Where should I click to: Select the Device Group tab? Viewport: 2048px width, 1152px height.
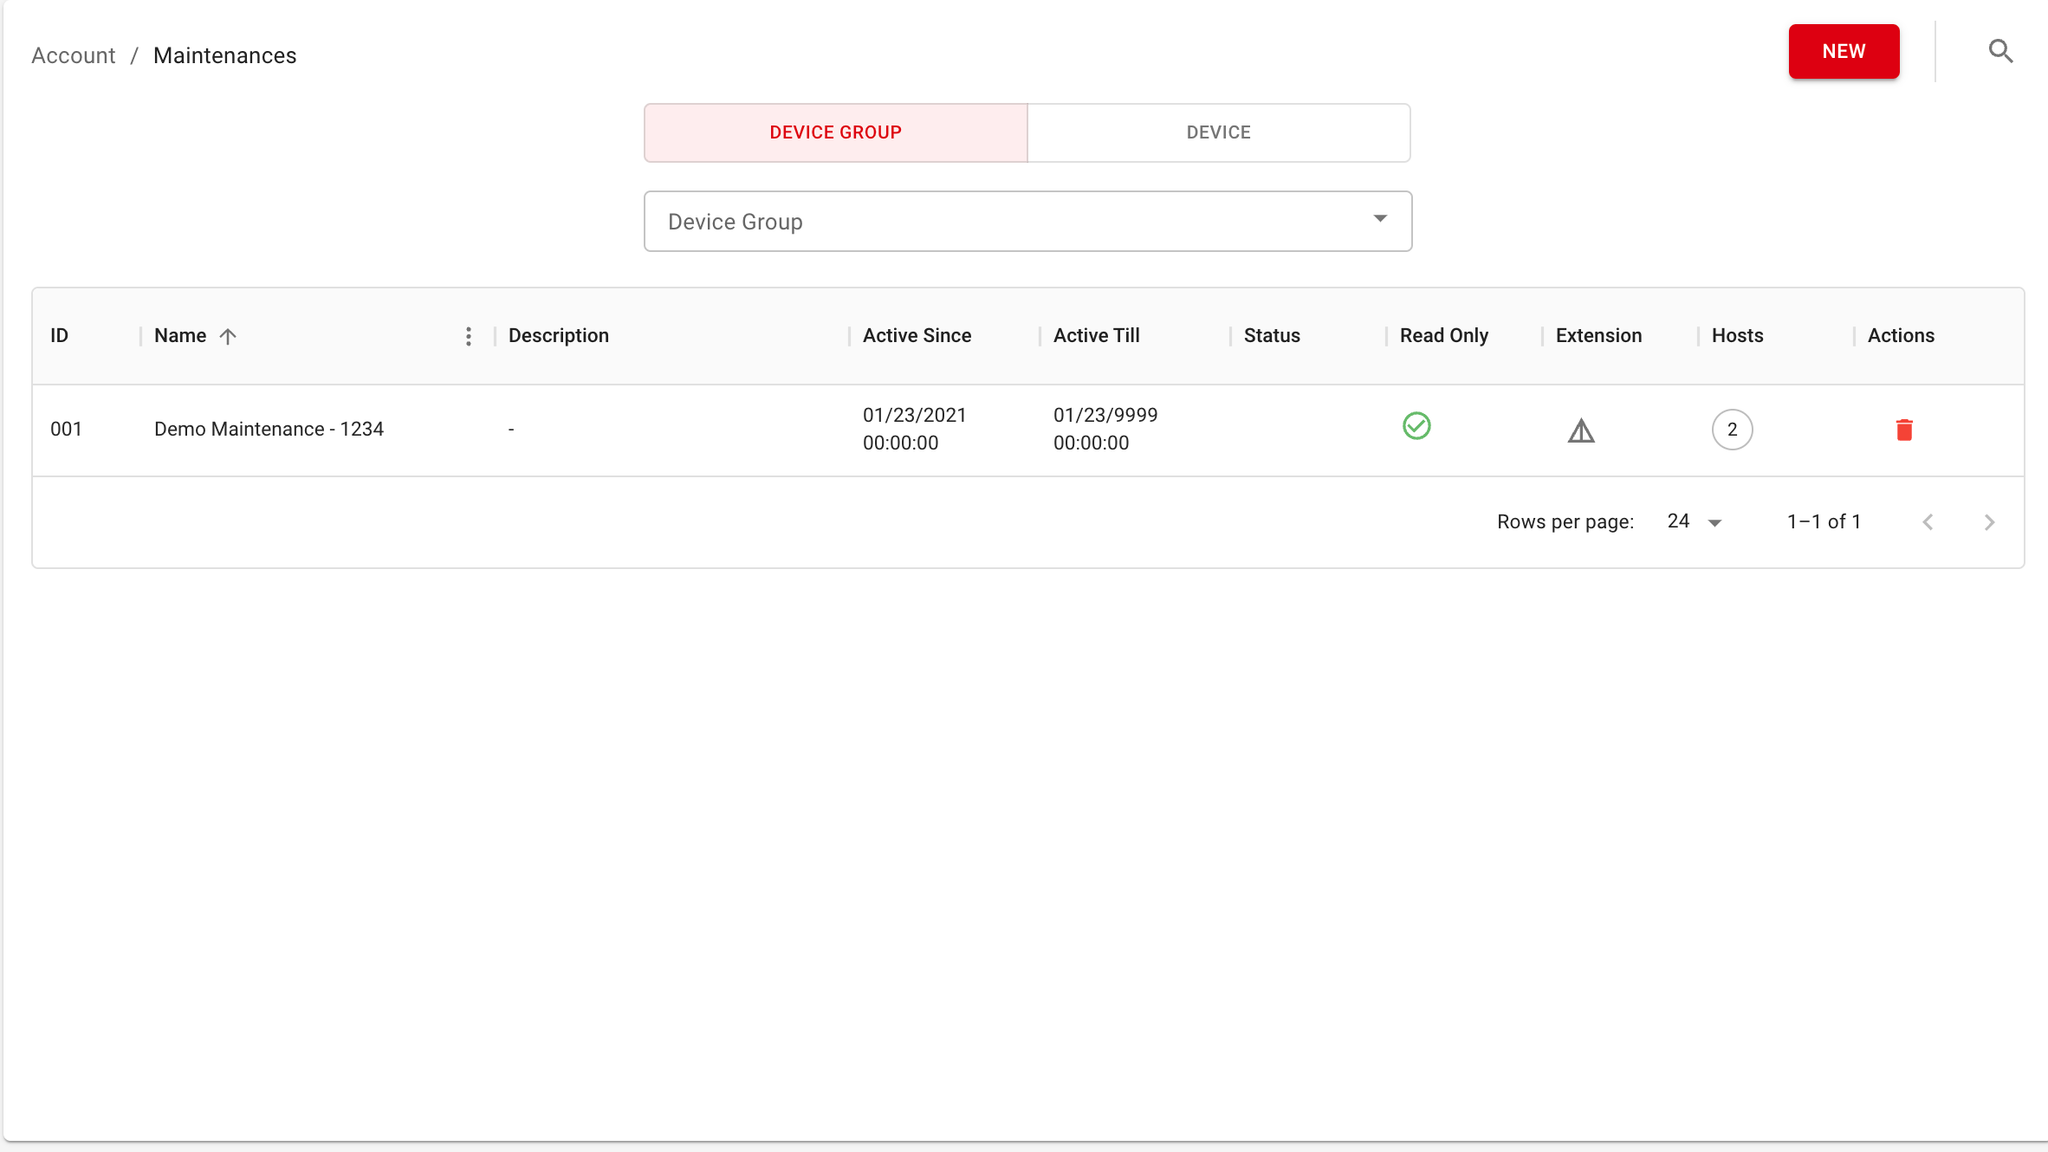pyautogui.click(x=835, y=133)
